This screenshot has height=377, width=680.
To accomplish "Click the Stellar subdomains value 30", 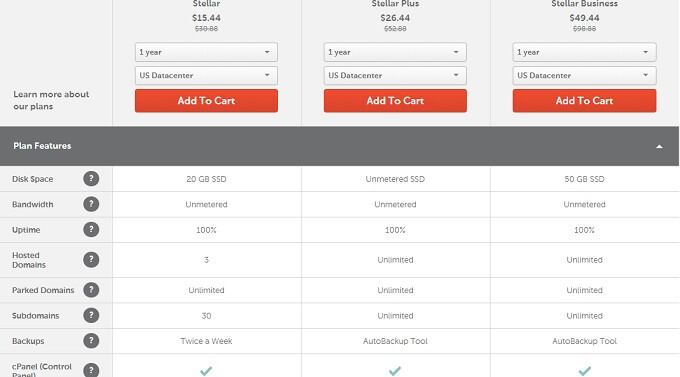I will pos(206,316).
